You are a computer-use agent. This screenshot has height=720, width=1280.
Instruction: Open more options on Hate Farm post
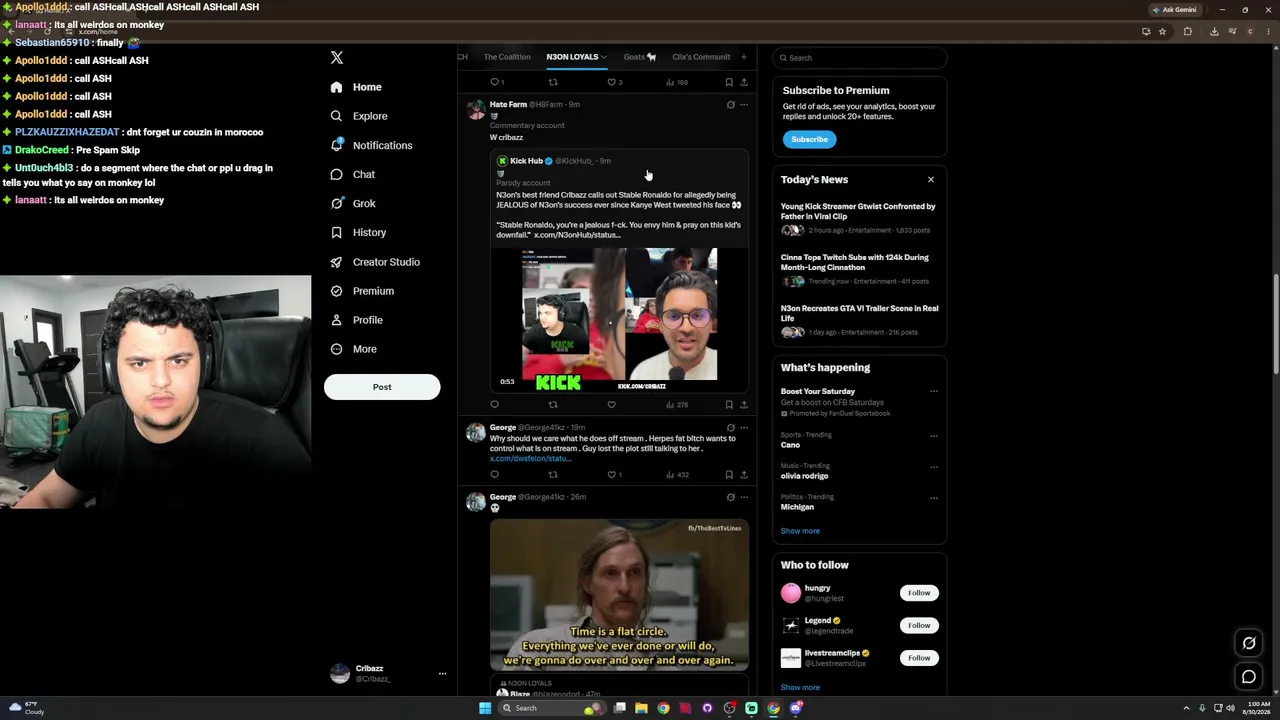pyautogui.click(x=744, y=104)
